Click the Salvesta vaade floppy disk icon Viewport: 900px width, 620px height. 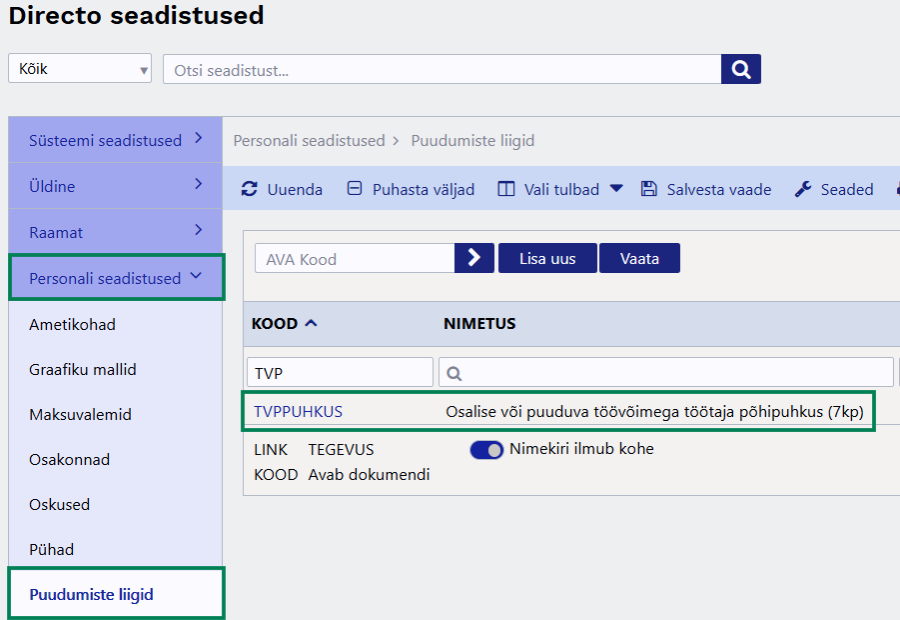(649, 189)
